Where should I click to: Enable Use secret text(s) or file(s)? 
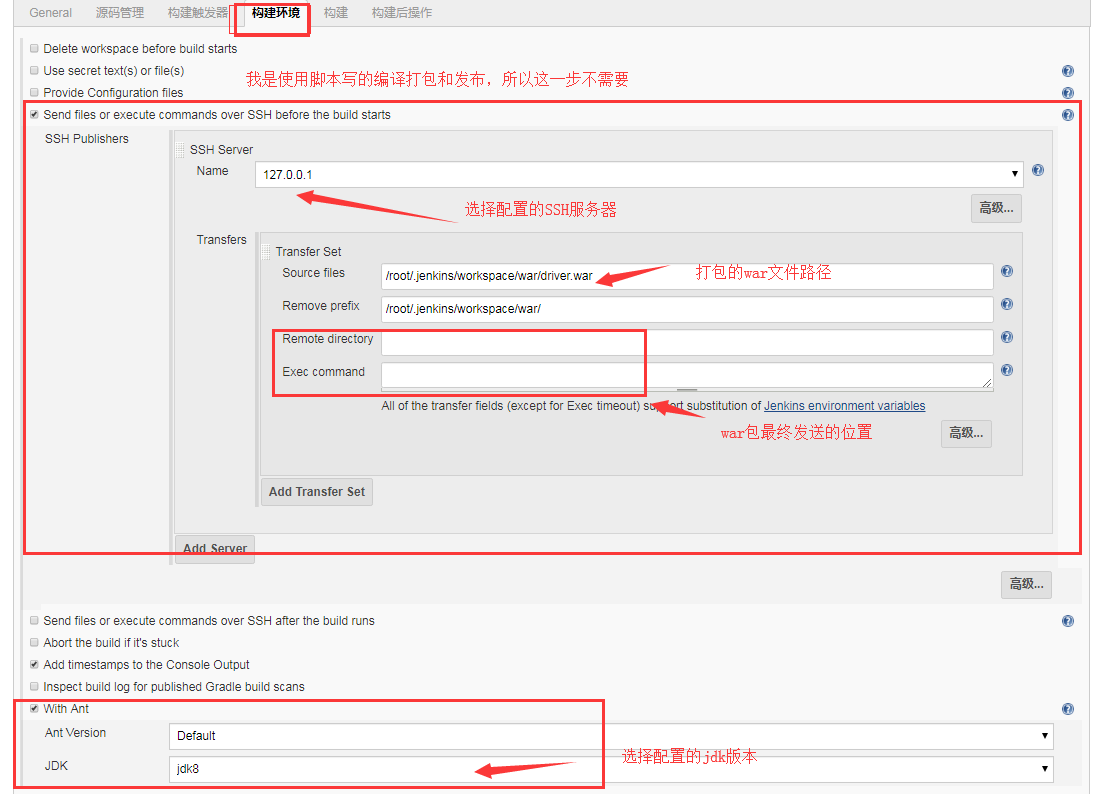coord(34,70)
